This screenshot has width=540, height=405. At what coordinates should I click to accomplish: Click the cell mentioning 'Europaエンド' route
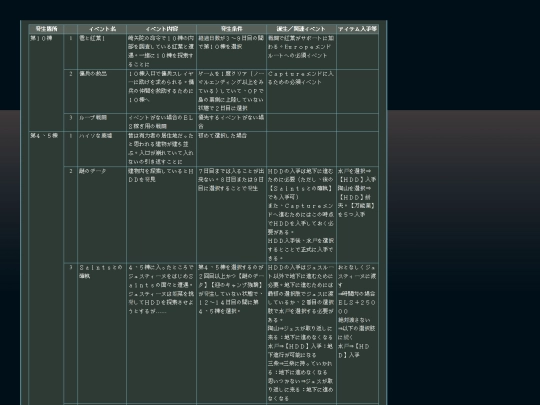[301, 51]
